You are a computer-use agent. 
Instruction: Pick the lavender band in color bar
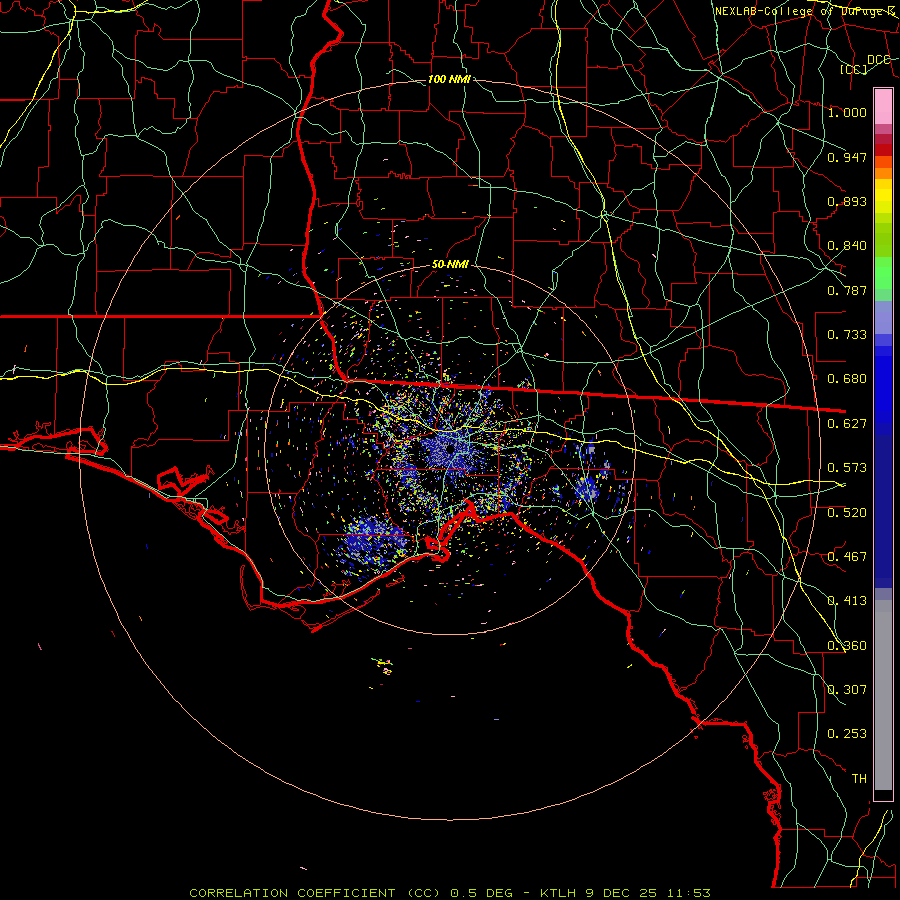(x=883, y=317)
